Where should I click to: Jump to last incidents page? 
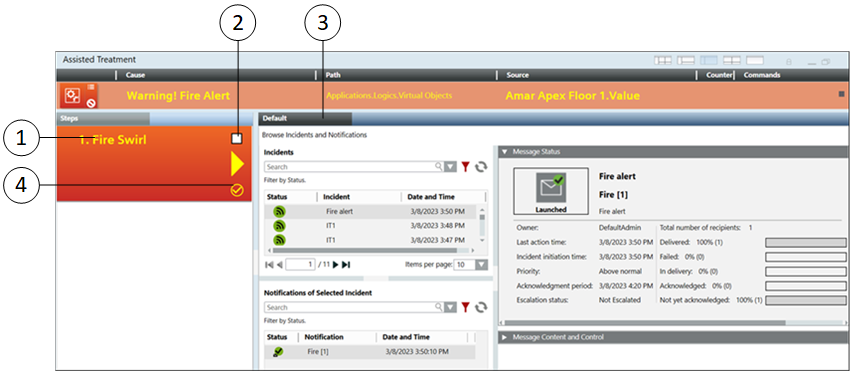(346, 265)
